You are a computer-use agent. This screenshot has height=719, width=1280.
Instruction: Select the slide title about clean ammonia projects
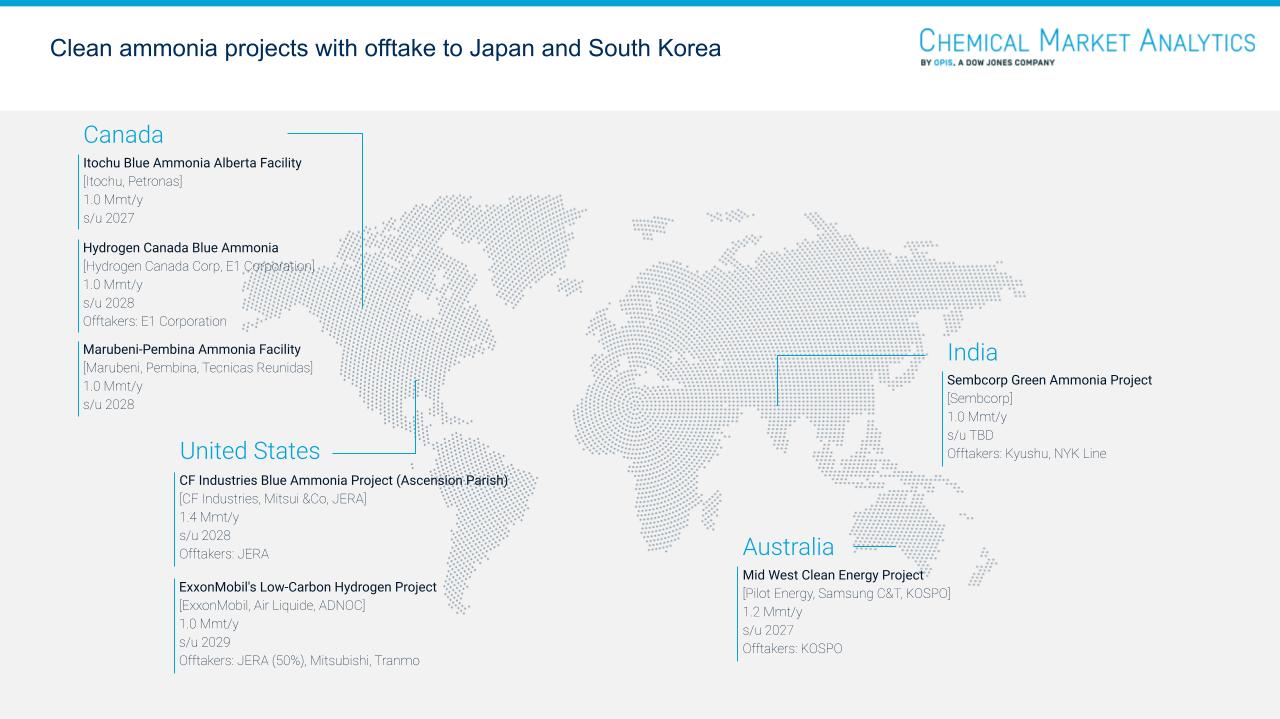pyautogui.click(x=385, y=48)
